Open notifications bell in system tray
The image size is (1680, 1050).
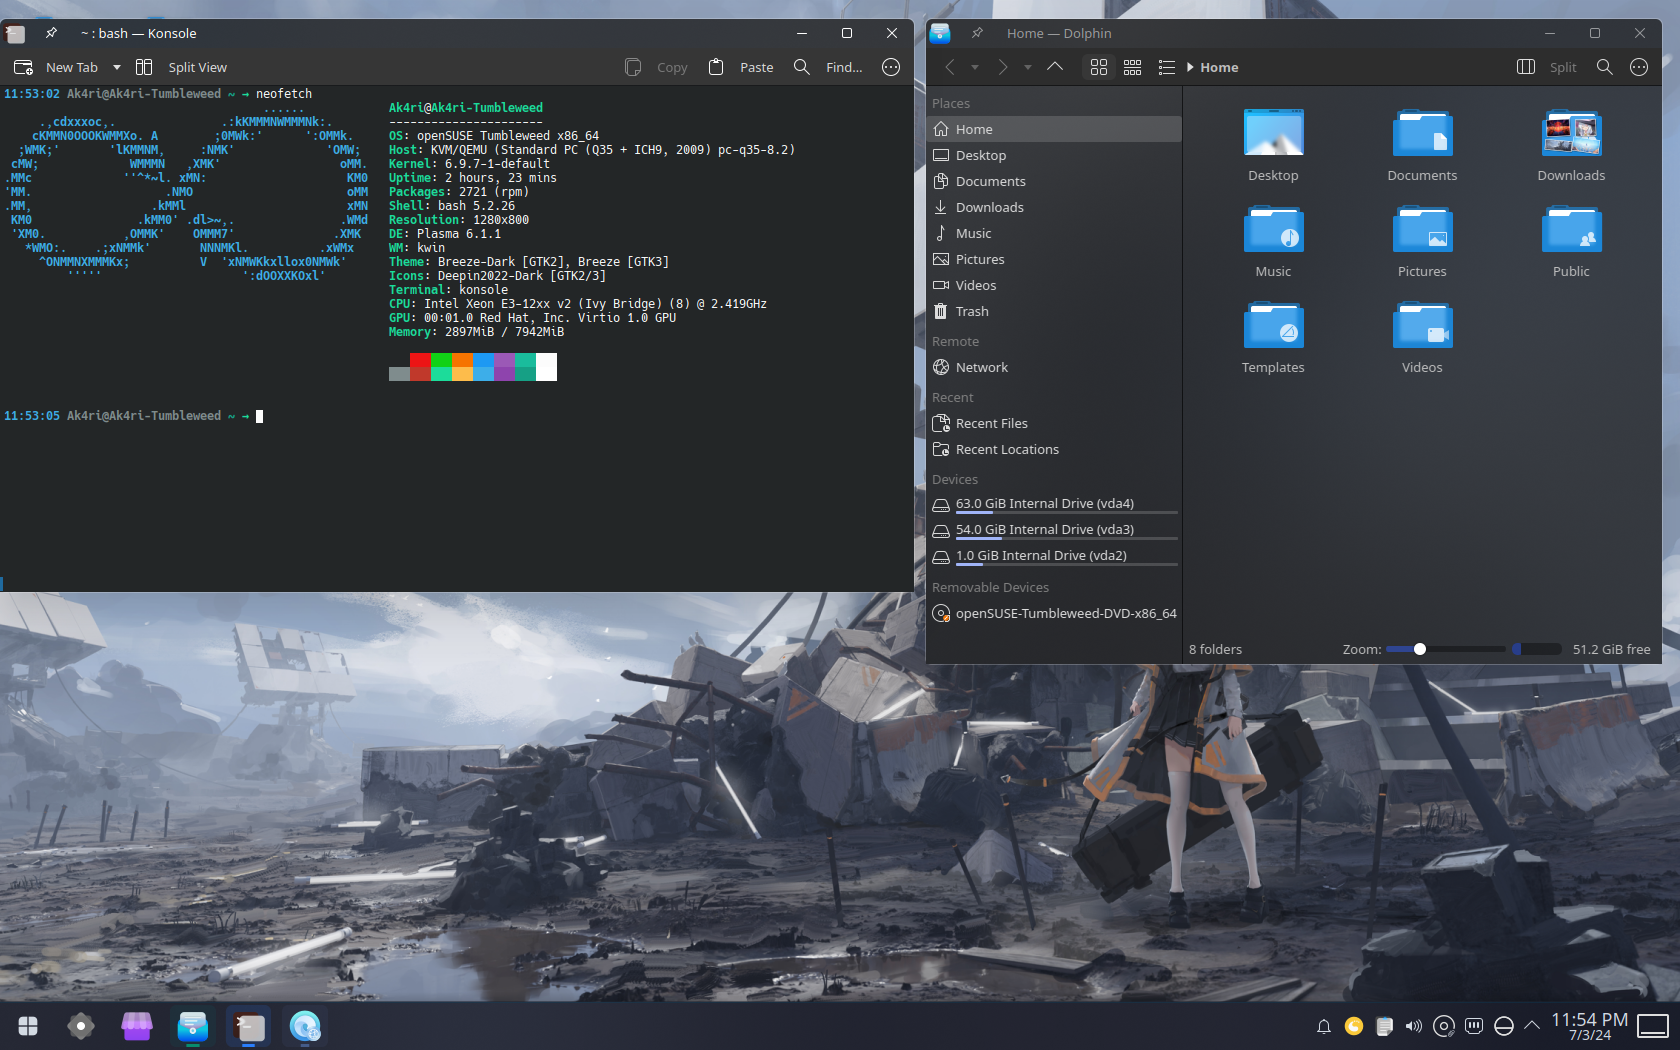[x=1323, y=1026]
